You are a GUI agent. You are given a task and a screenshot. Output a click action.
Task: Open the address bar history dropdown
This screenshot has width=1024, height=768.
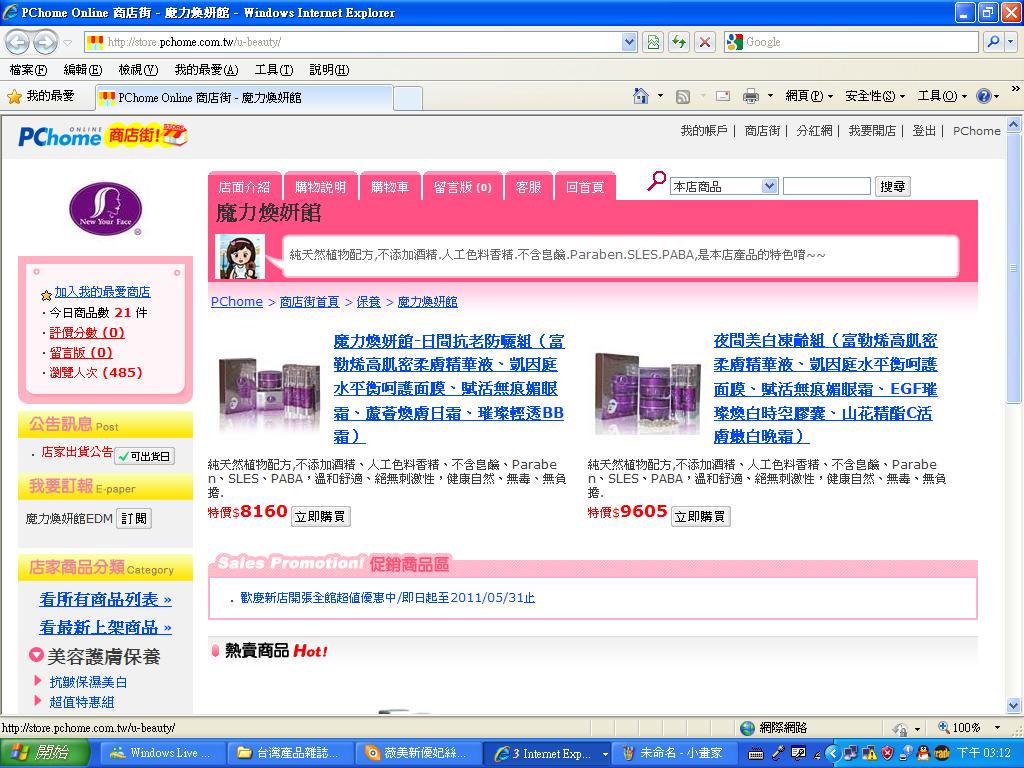(x=629, y=42)
